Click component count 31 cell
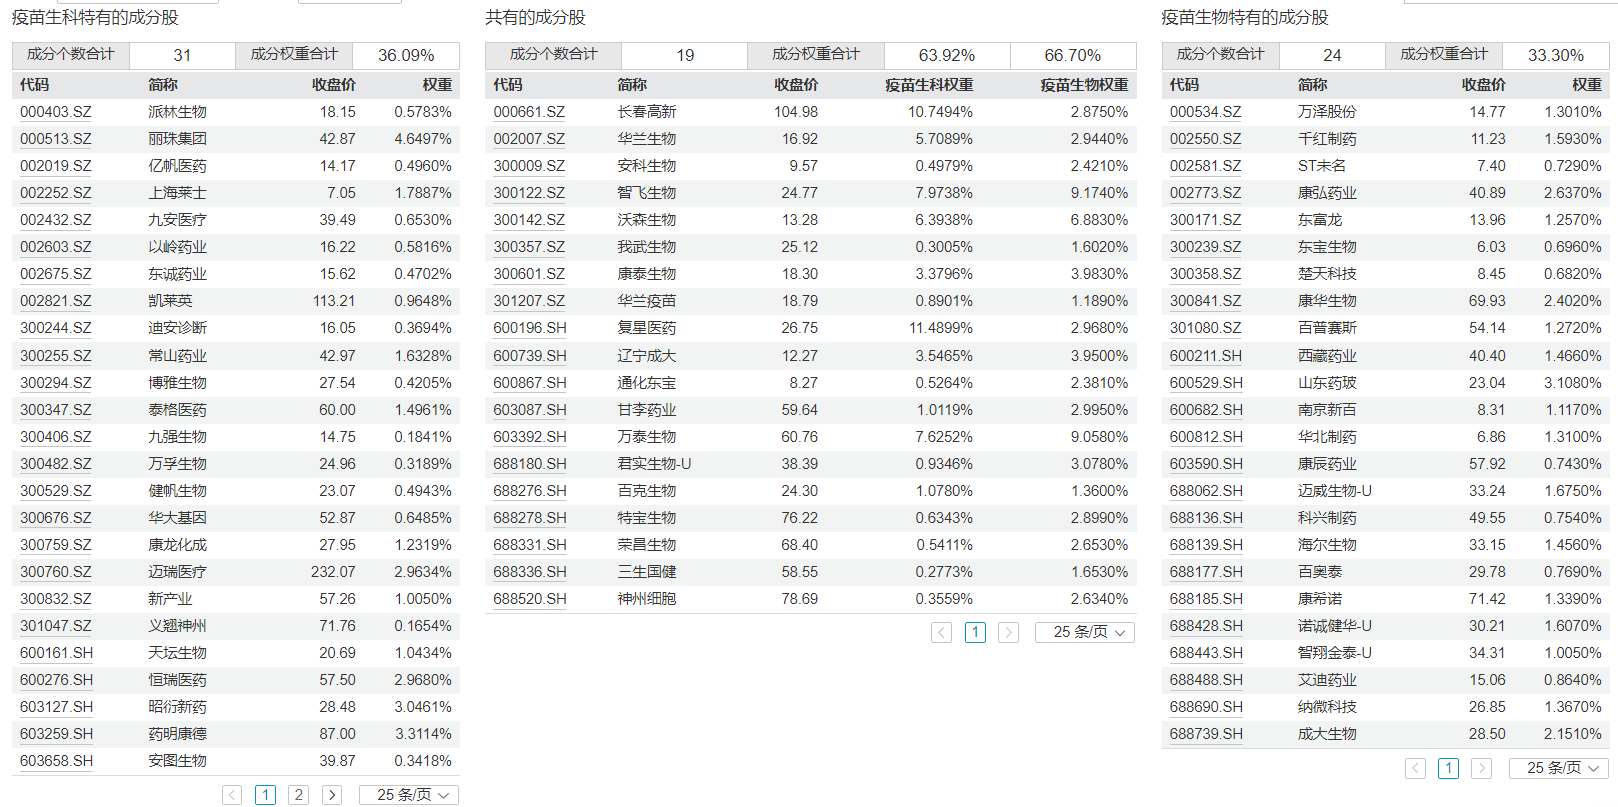 182,55
